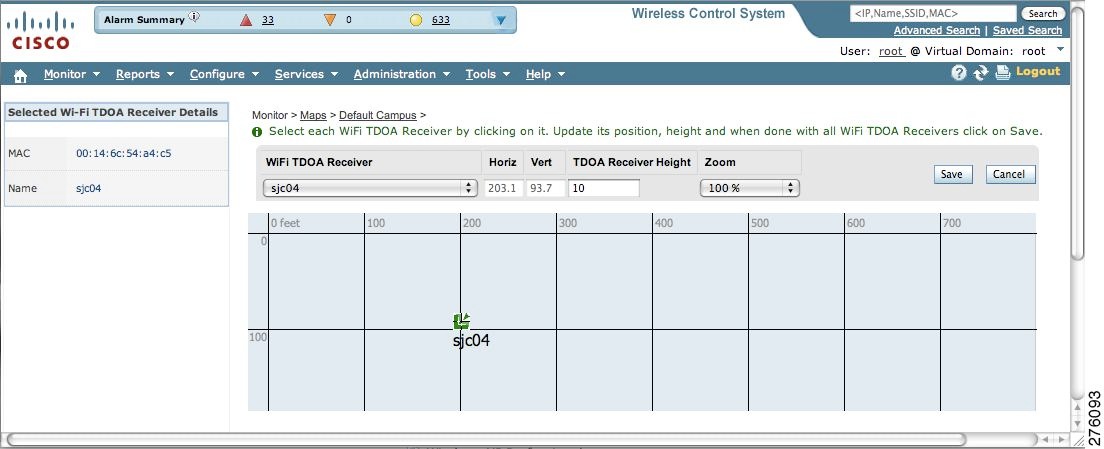Open the Monitor menu

click(72, 74)
